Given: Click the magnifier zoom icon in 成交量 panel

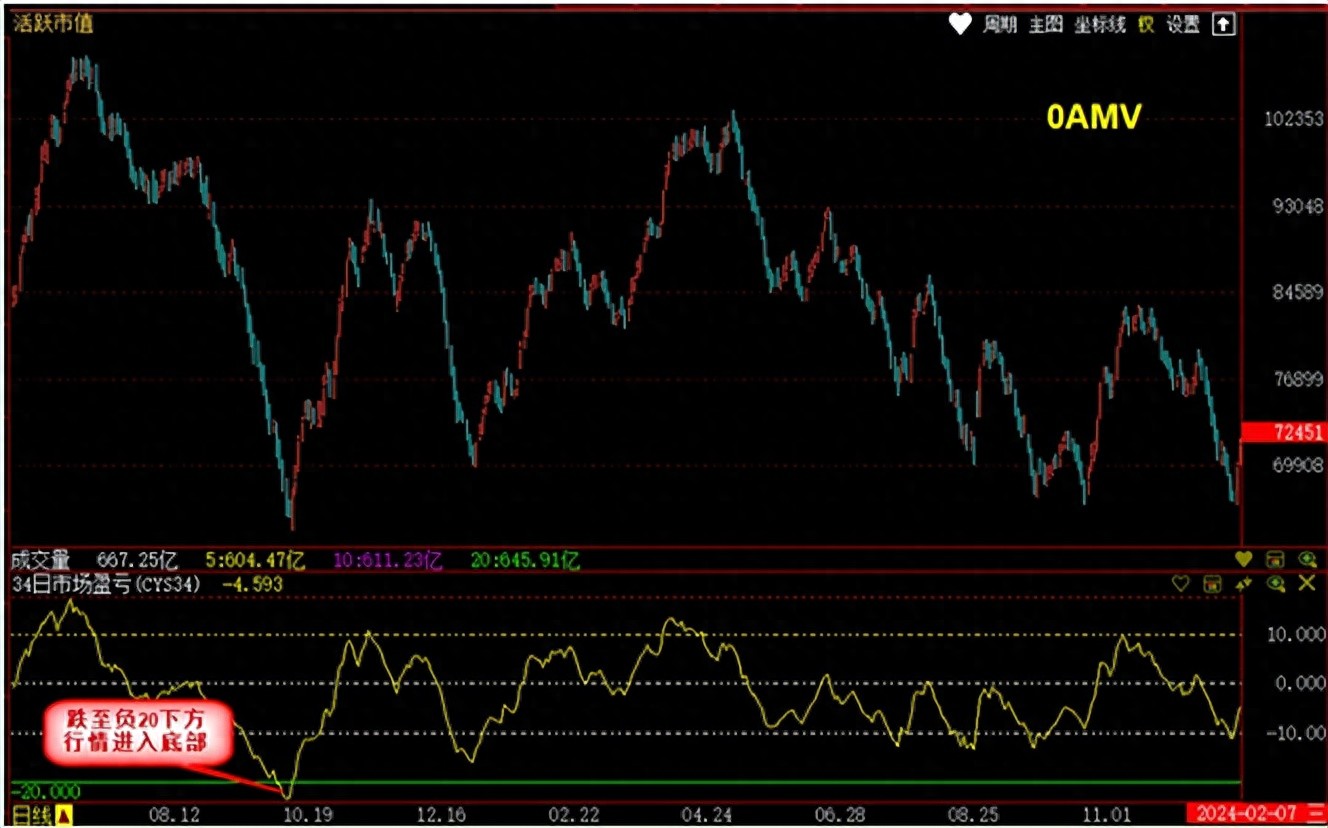Looking at the screenshot, I should tap(1306, 559).
